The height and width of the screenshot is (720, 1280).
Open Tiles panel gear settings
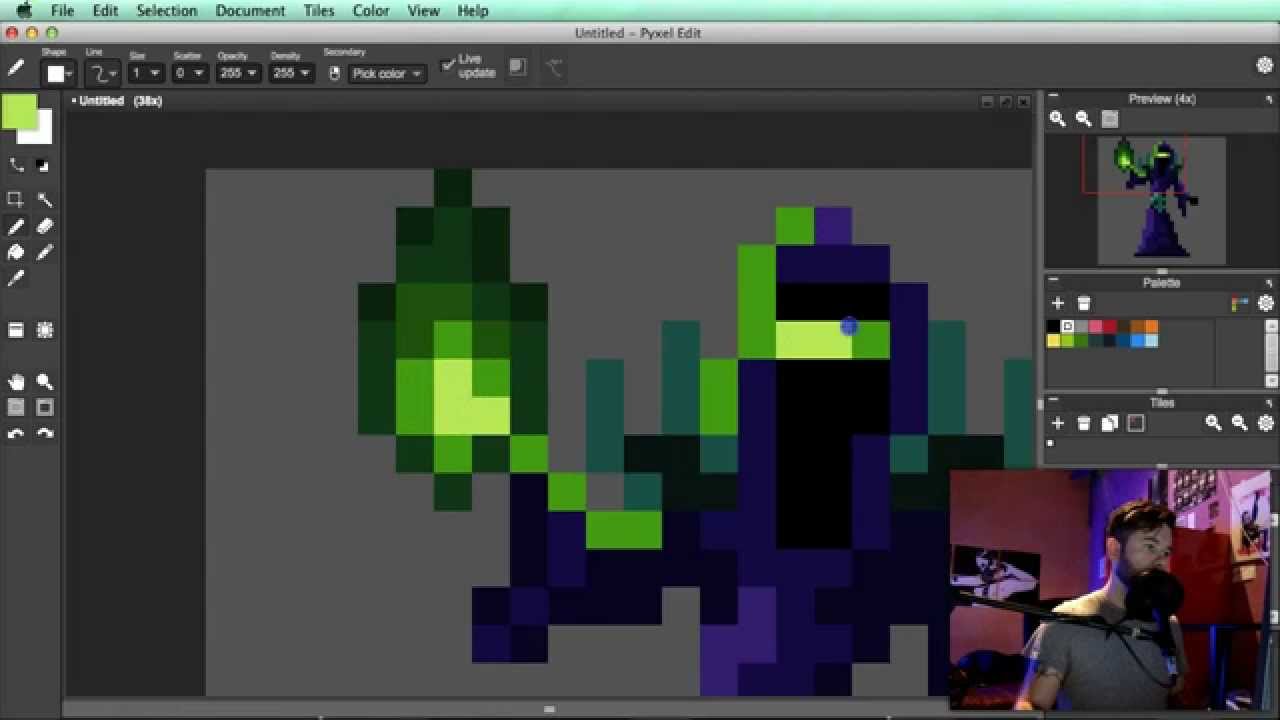pos(1265,423)
